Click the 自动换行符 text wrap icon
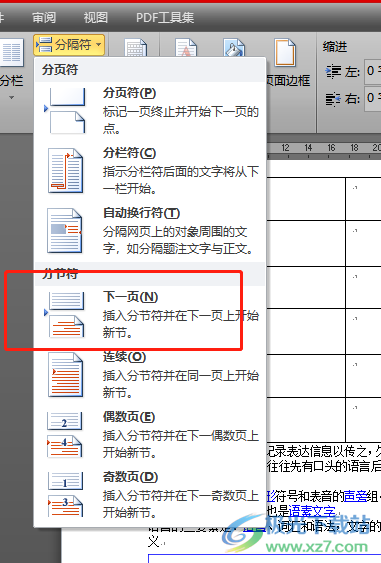381x563 pixels. tap(65, 231)
